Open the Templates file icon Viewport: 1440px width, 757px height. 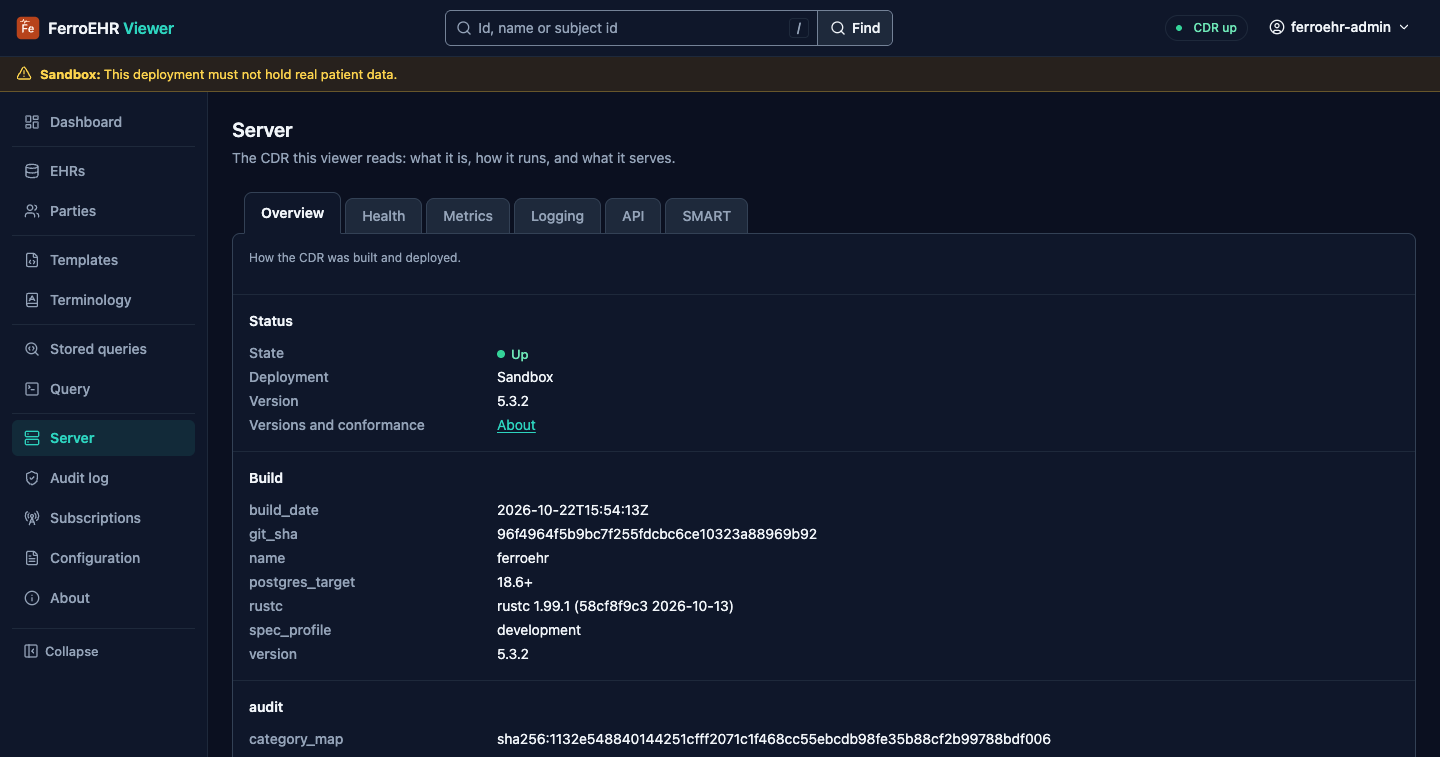click(x=32, y=260)
